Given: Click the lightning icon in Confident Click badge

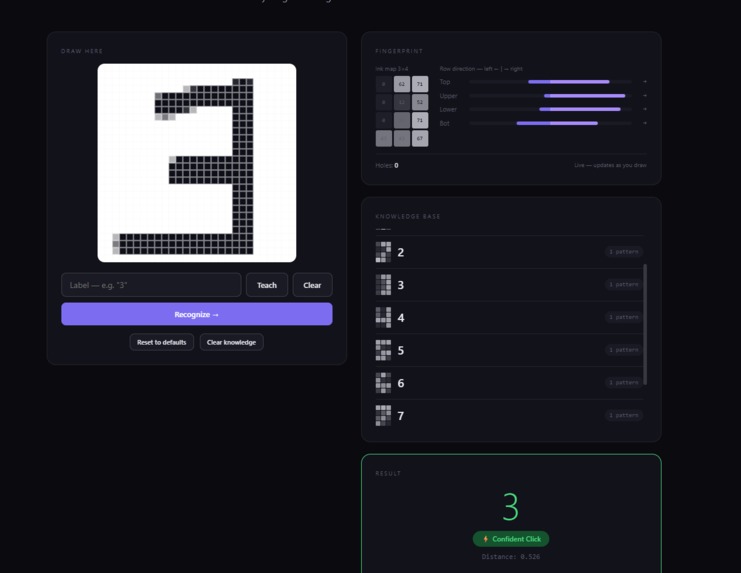Looking at the screenshot, I should coord(485,539).
